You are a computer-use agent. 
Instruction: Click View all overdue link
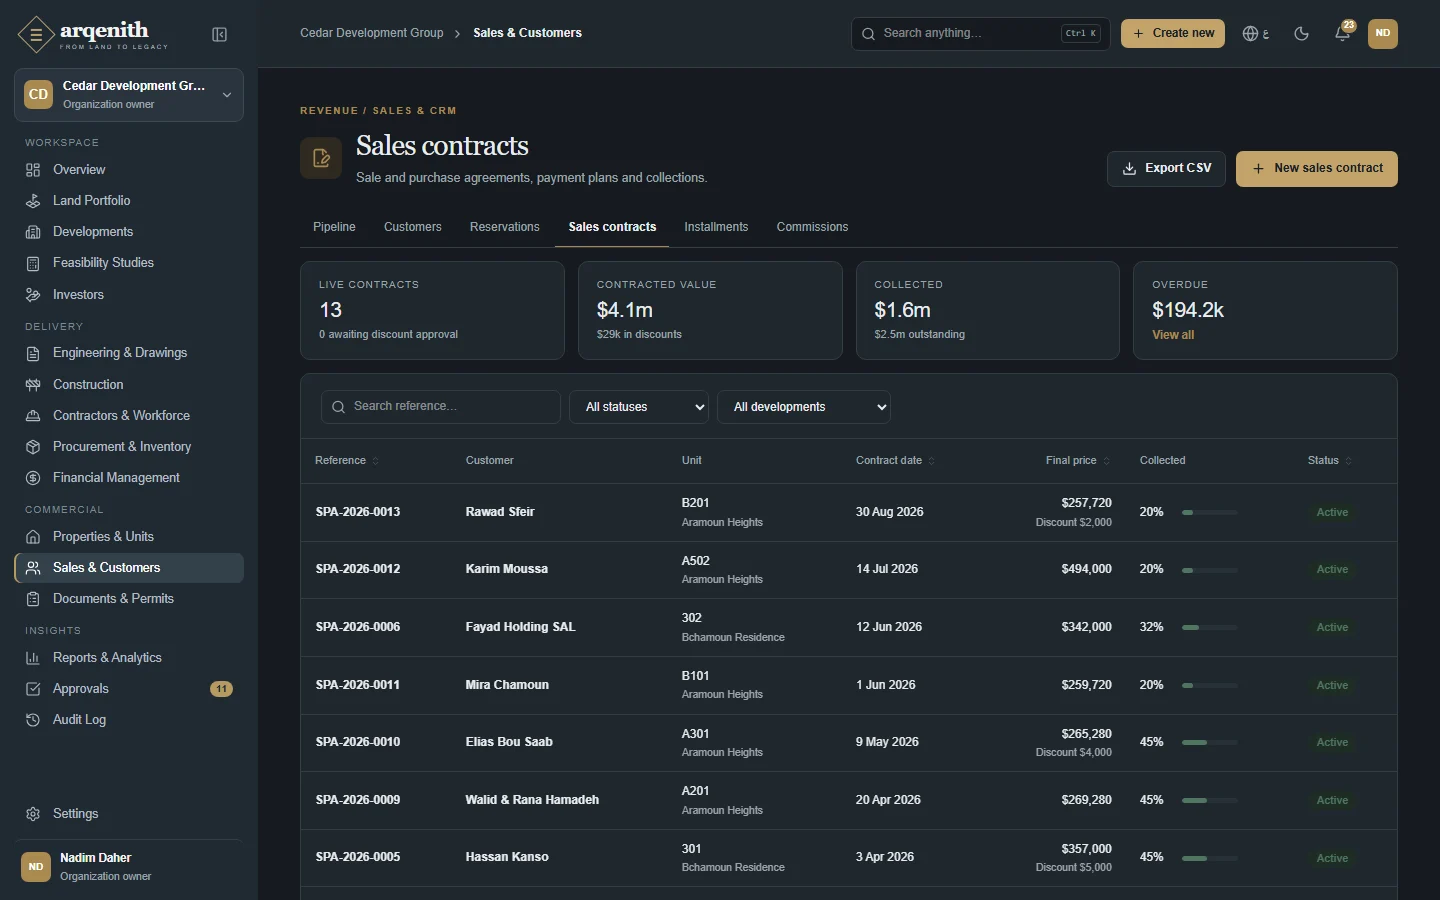click(1173, 335)
